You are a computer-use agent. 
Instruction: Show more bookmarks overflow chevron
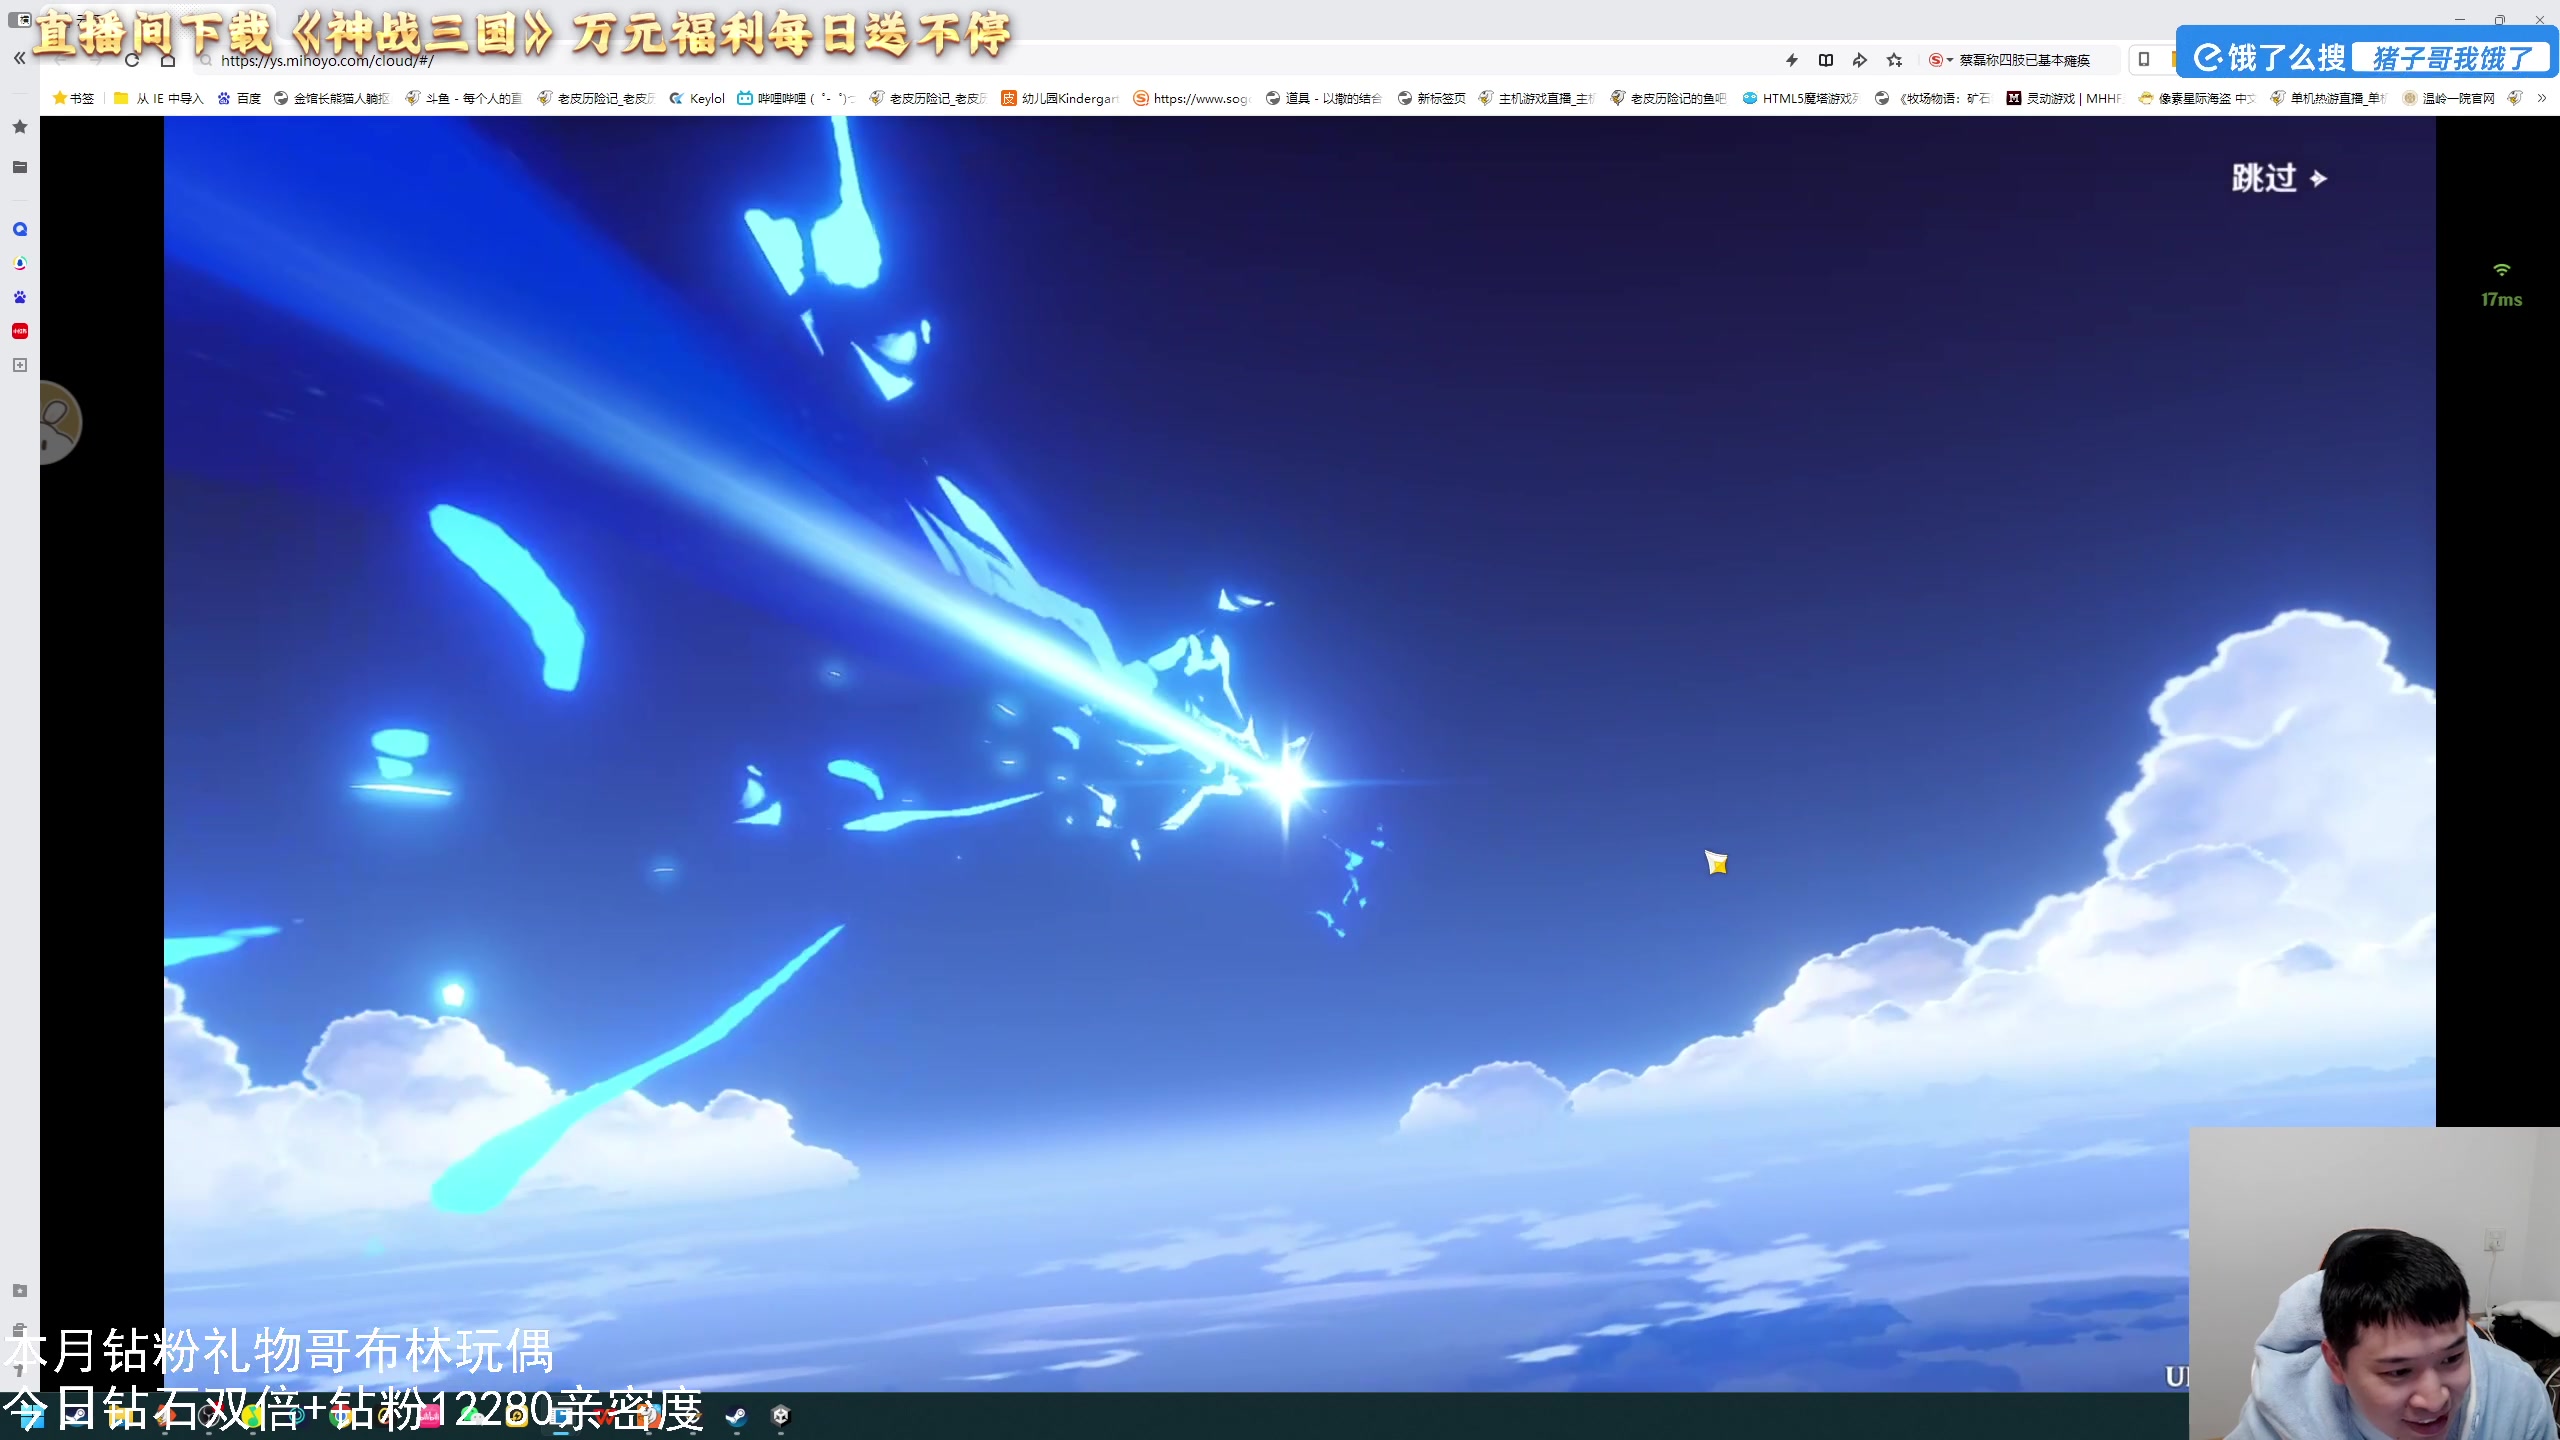point(2542,98)
